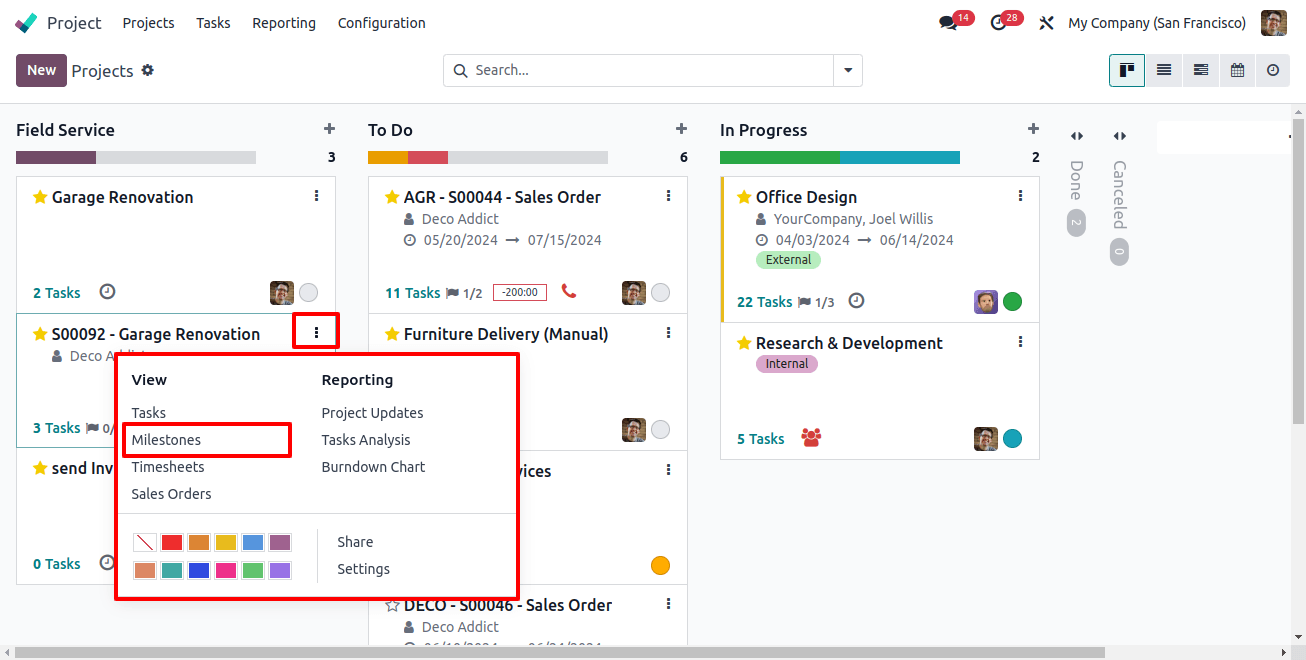Open Settings in the project menu
The height and width of the screenshot is (660, 1306).
click(x=363, y=569)
